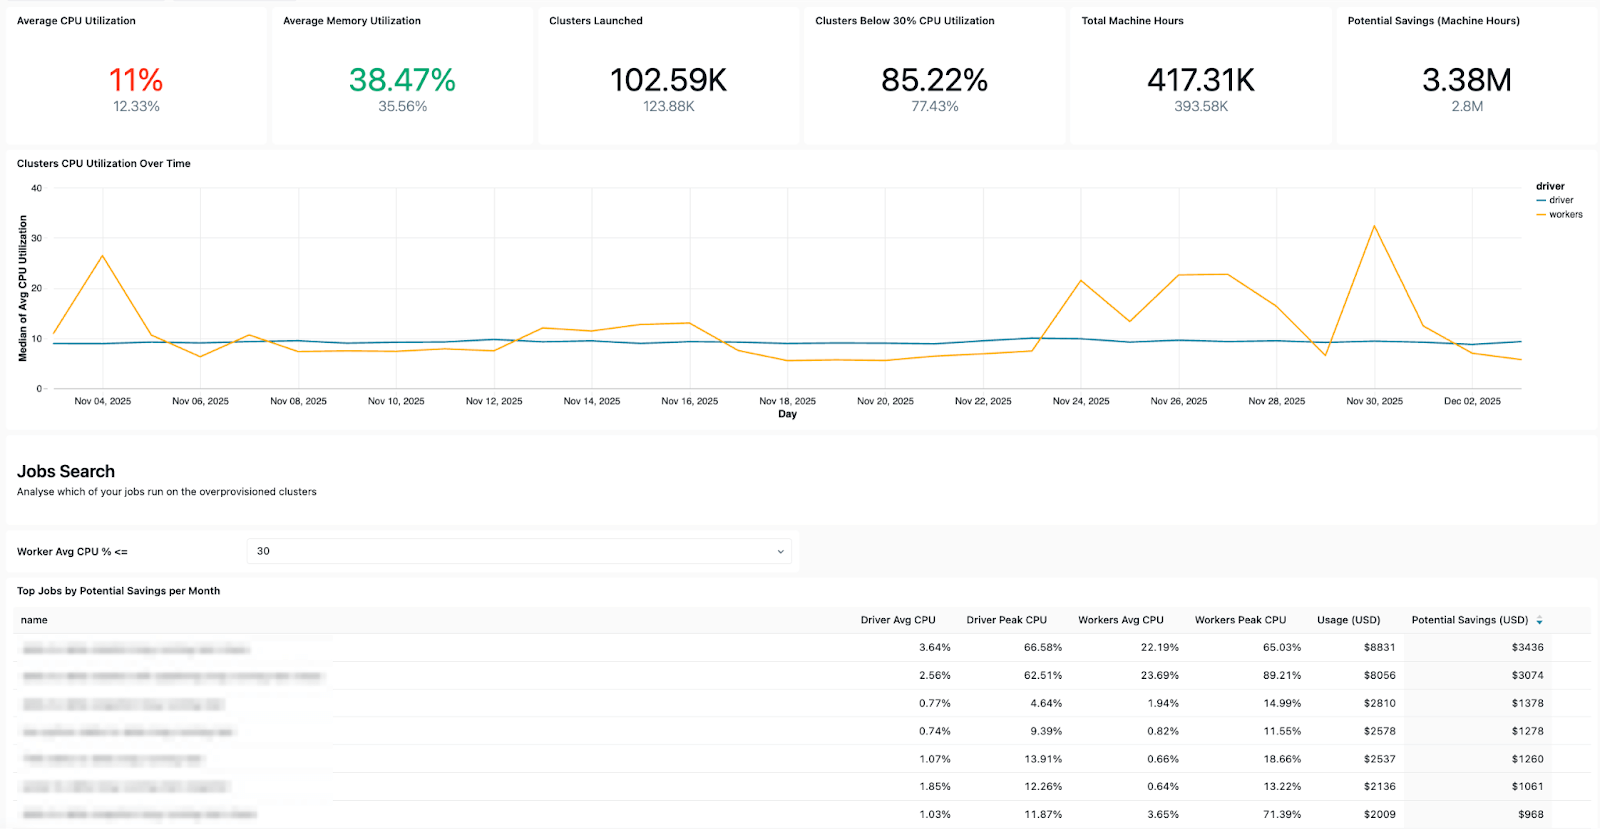Click the Workers Peak CPU column header
1600x829 pixels.
[x=1240, y=621]
